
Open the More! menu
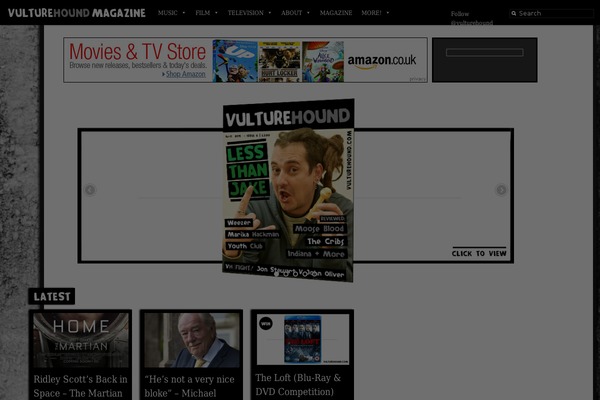[371, 13]
